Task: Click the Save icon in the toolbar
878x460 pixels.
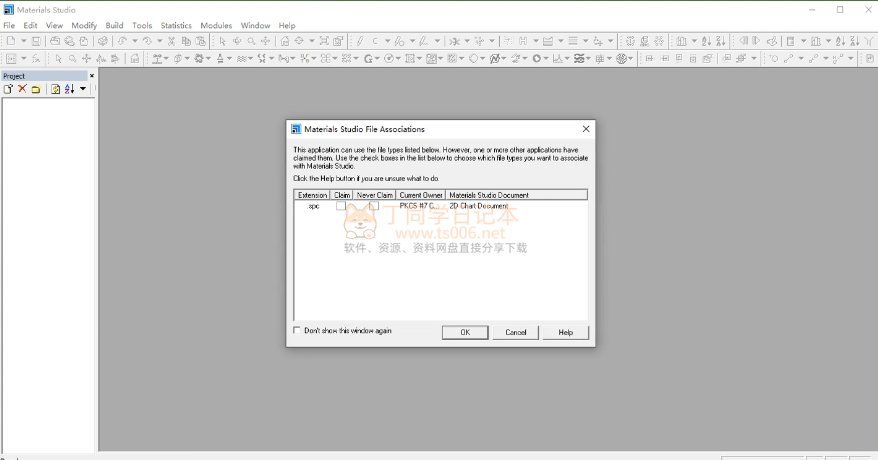Action: point(36,41)
